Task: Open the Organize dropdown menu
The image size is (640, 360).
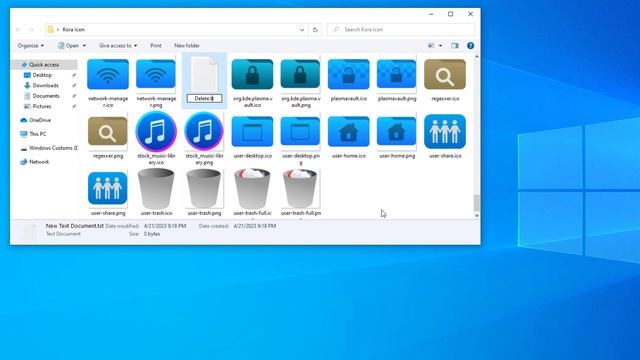Action: coord(31,46)
